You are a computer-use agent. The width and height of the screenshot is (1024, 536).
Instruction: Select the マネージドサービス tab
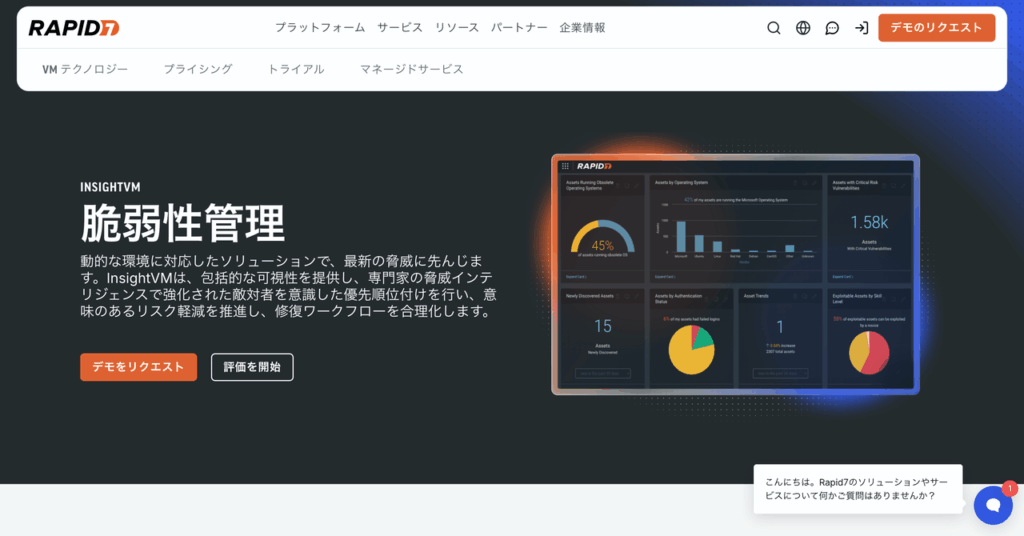[411, 69]
